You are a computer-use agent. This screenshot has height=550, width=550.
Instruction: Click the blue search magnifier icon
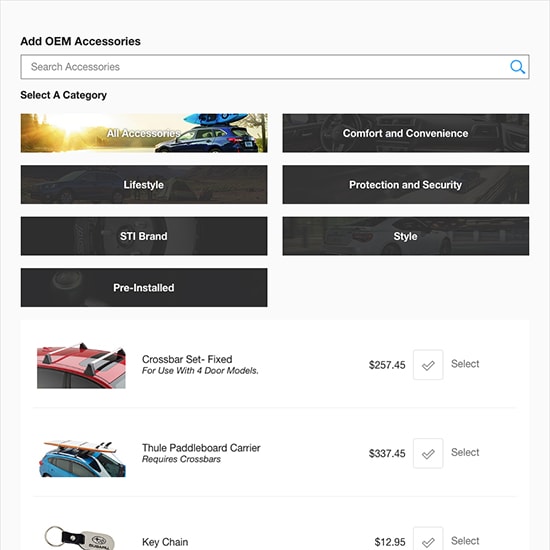[517, 67]
